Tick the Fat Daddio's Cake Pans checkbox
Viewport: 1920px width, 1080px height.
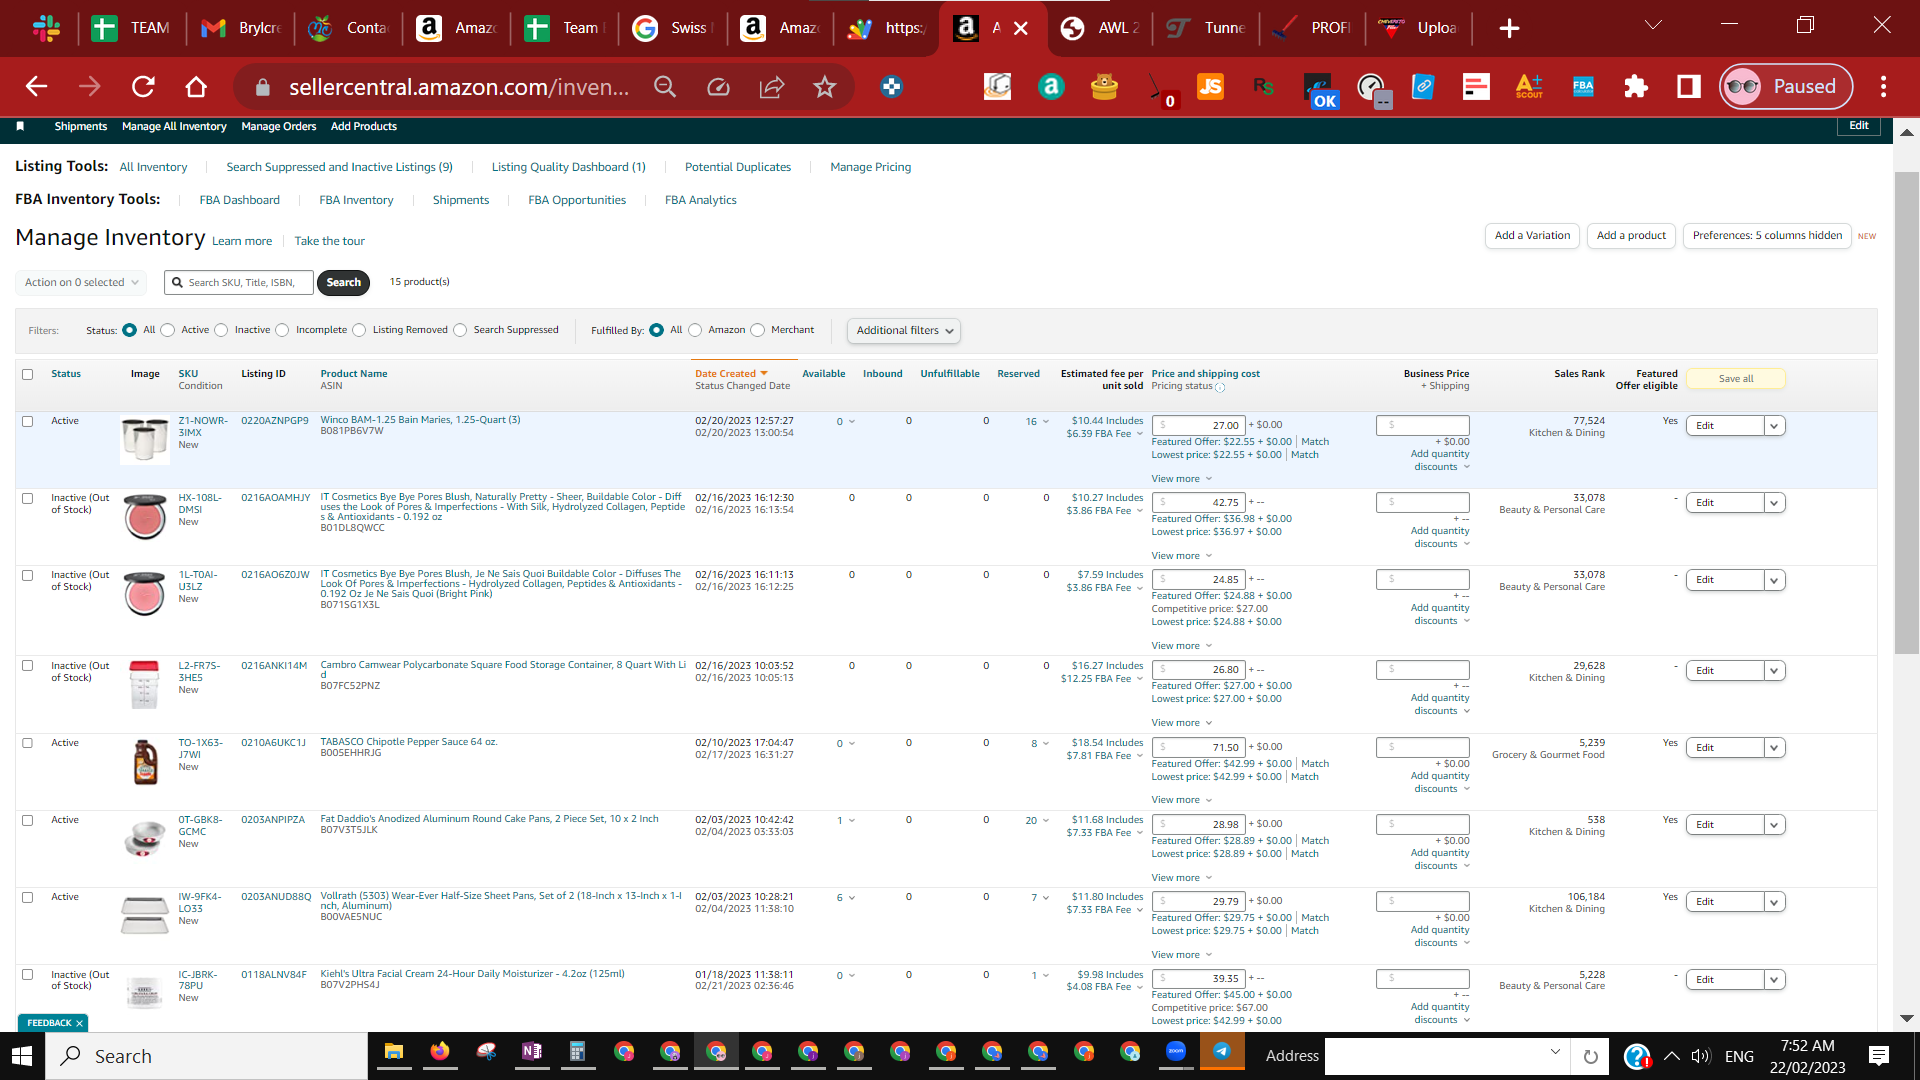coord(28,820)
